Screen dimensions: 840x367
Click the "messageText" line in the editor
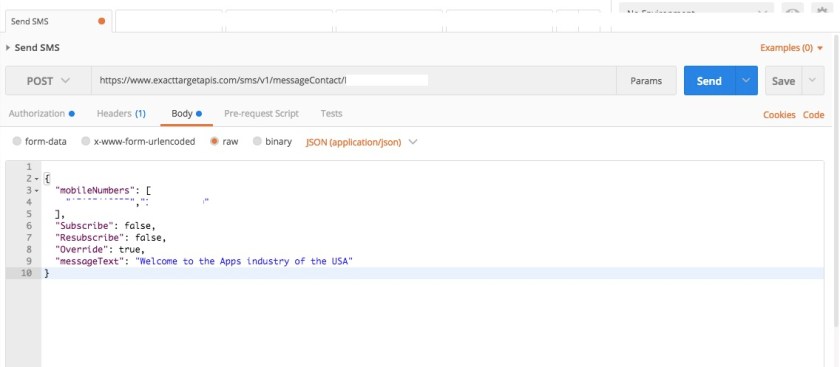pos(204,261)
